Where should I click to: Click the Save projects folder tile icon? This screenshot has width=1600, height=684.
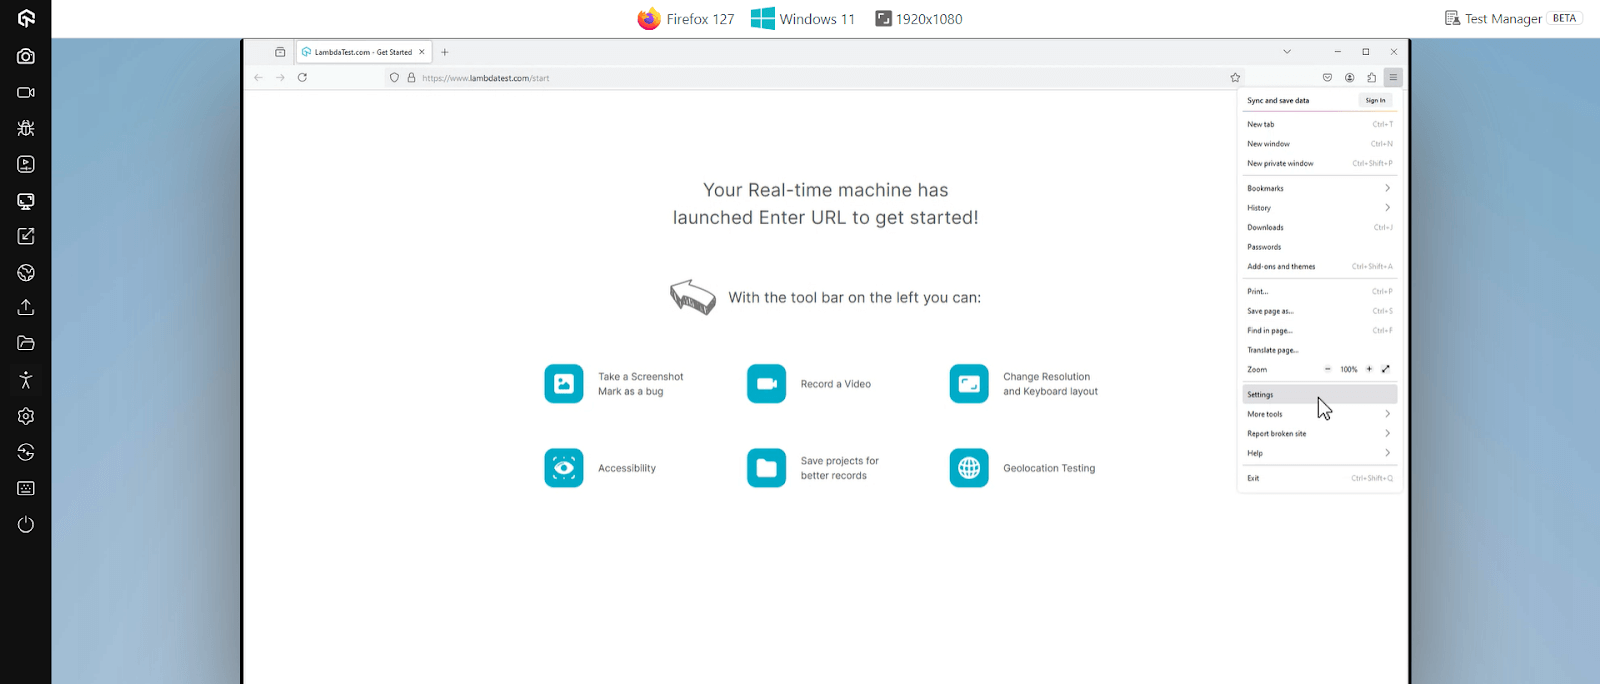coord(767,468)
